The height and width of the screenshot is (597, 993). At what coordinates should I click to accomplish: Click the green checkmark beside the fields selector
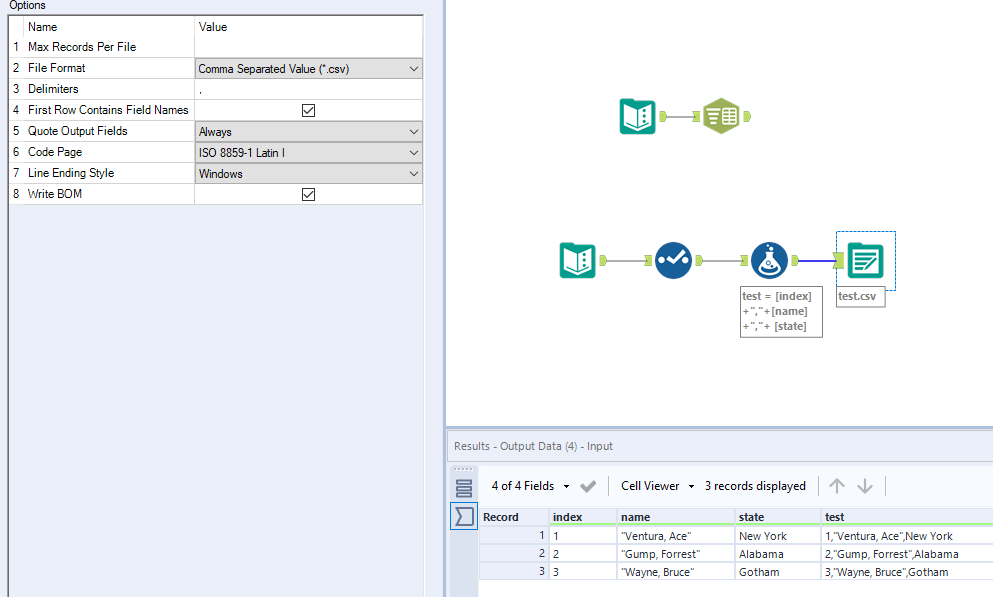[x=588, y=486]
